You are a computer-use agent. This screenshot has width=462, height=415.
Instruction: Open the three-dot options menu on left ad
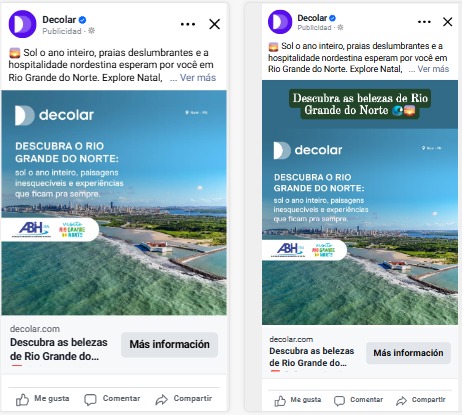click(x=188, y=24)
